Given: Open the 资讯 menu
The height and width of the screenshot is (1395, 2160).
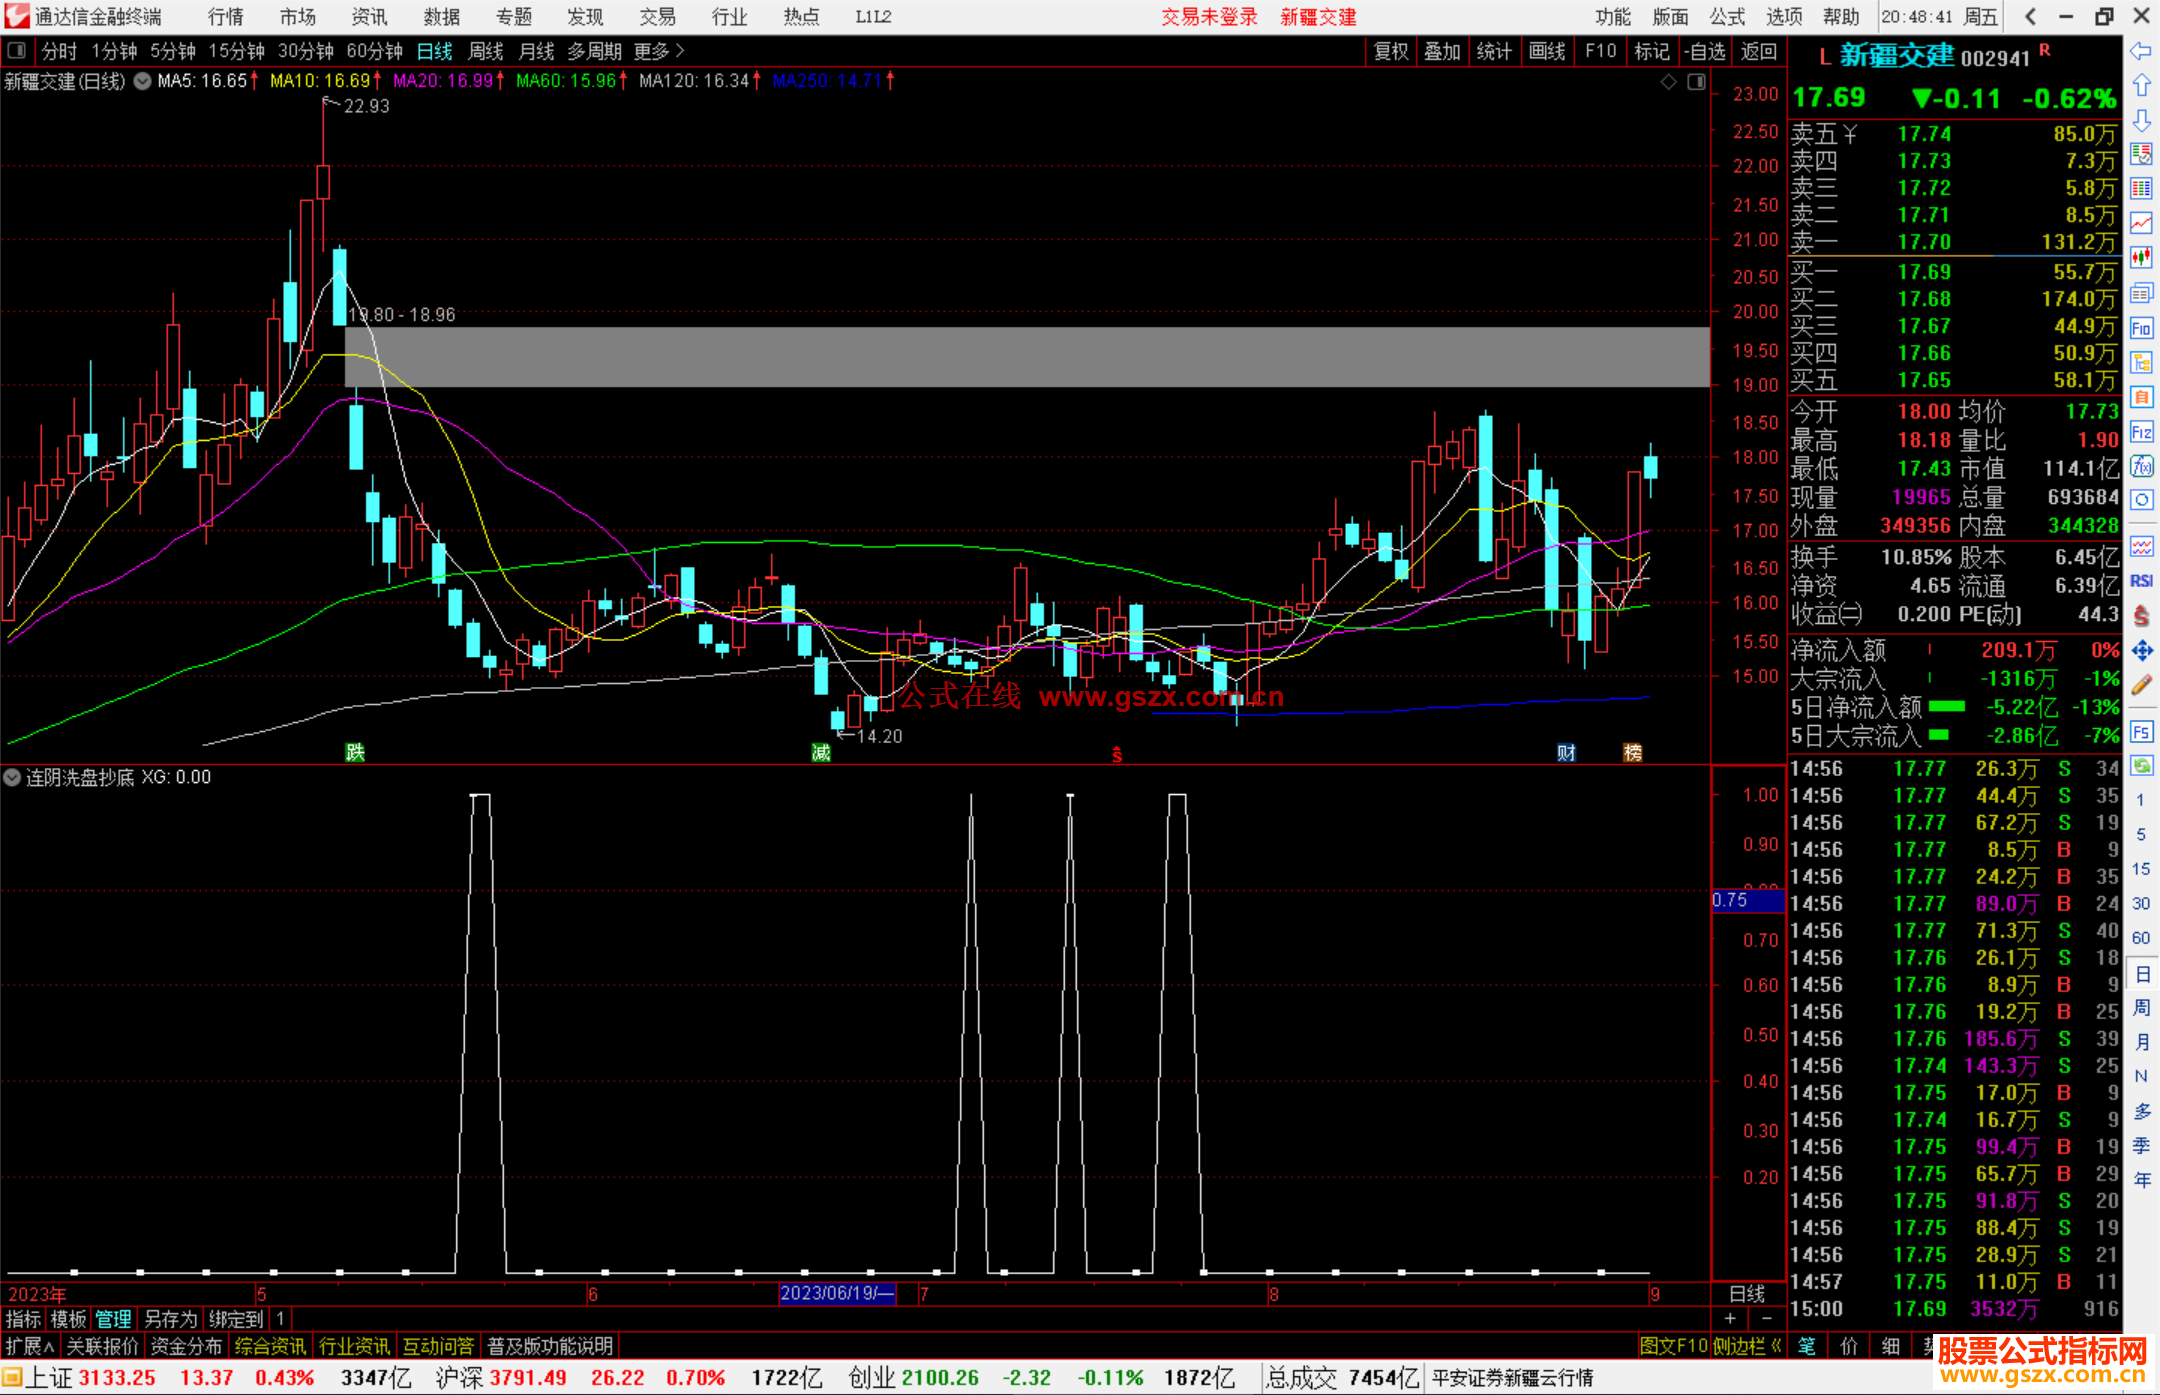Looking at the screenshot, I should (368, 17).
